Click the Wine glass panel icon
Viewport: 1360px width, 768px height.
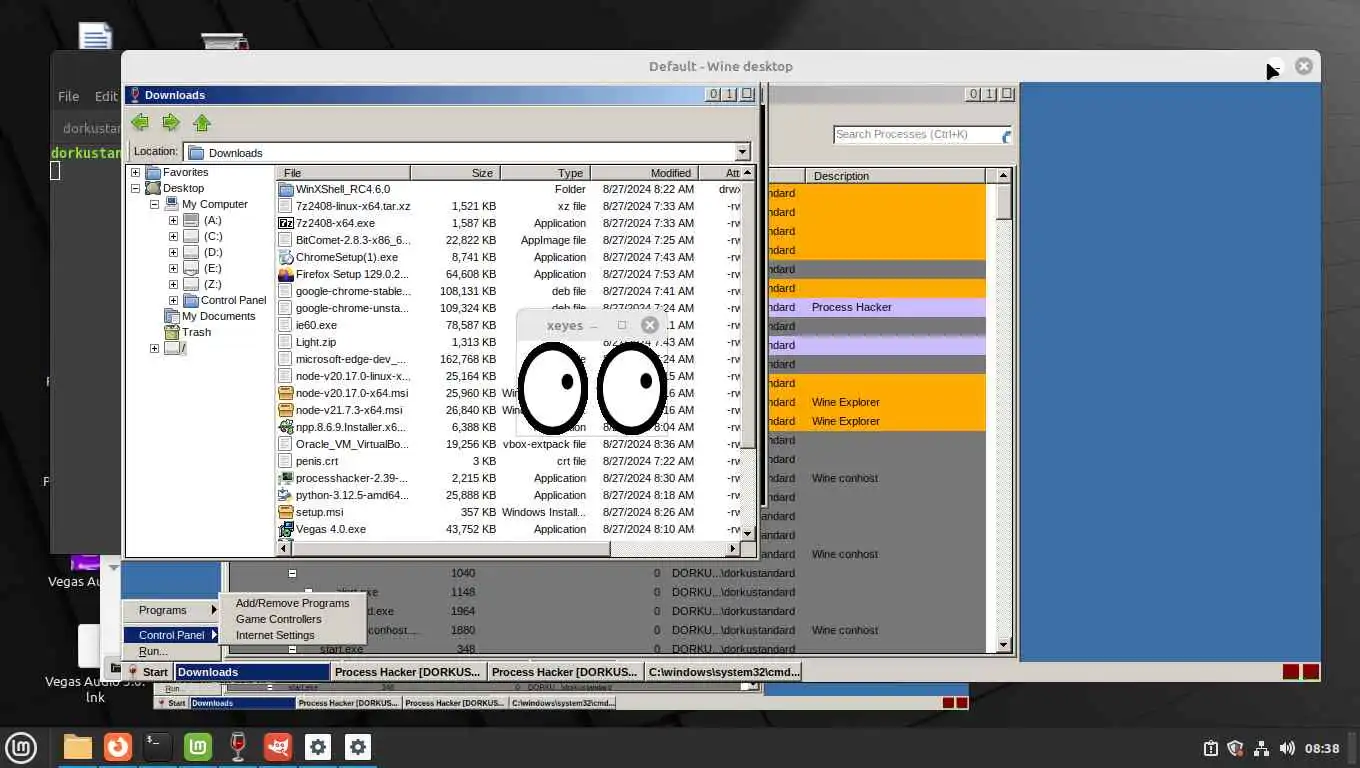(238, 747)
